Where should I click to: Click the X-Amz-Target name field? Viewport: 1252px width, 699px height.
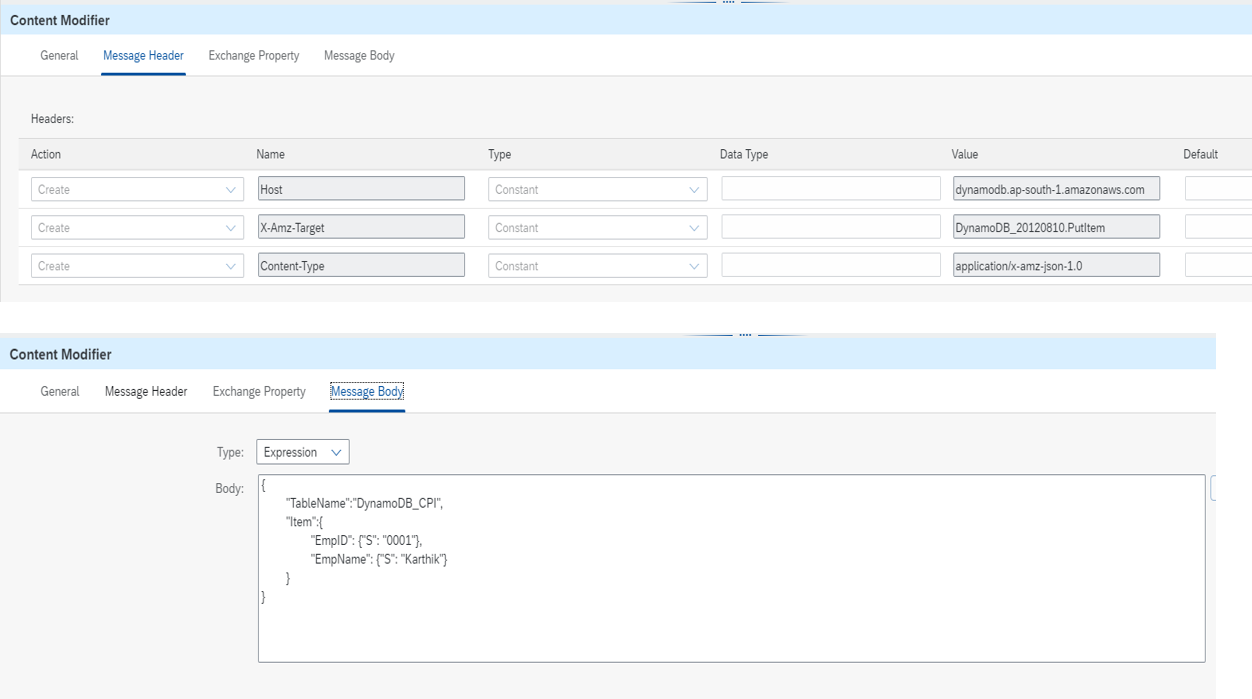[361, 228]
